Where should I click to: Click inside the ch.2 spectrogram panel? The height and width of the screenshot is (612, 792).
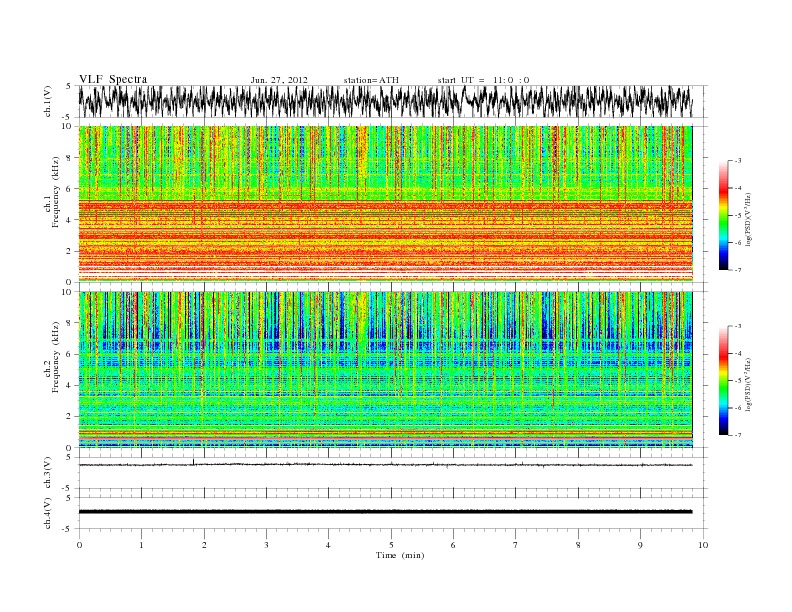point(385,369)
